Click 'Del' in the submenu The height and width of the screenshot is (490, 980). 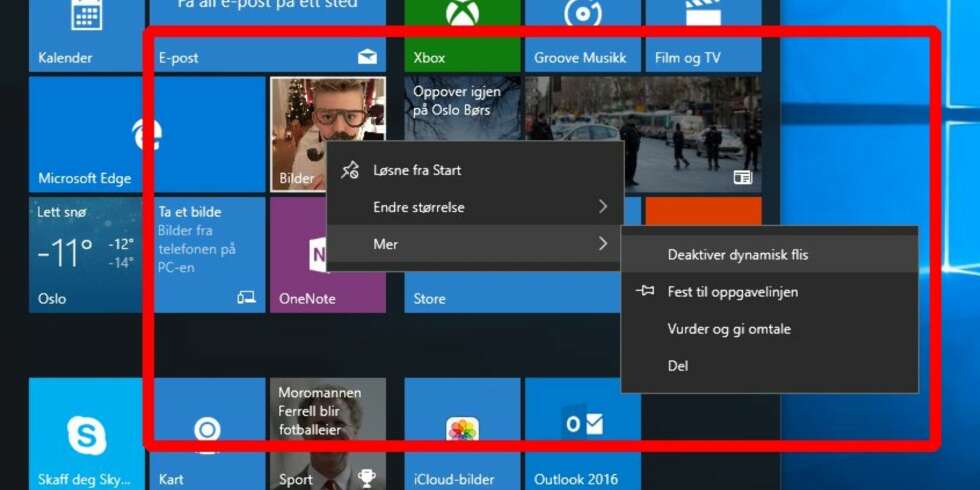click(x=769, y=366)
